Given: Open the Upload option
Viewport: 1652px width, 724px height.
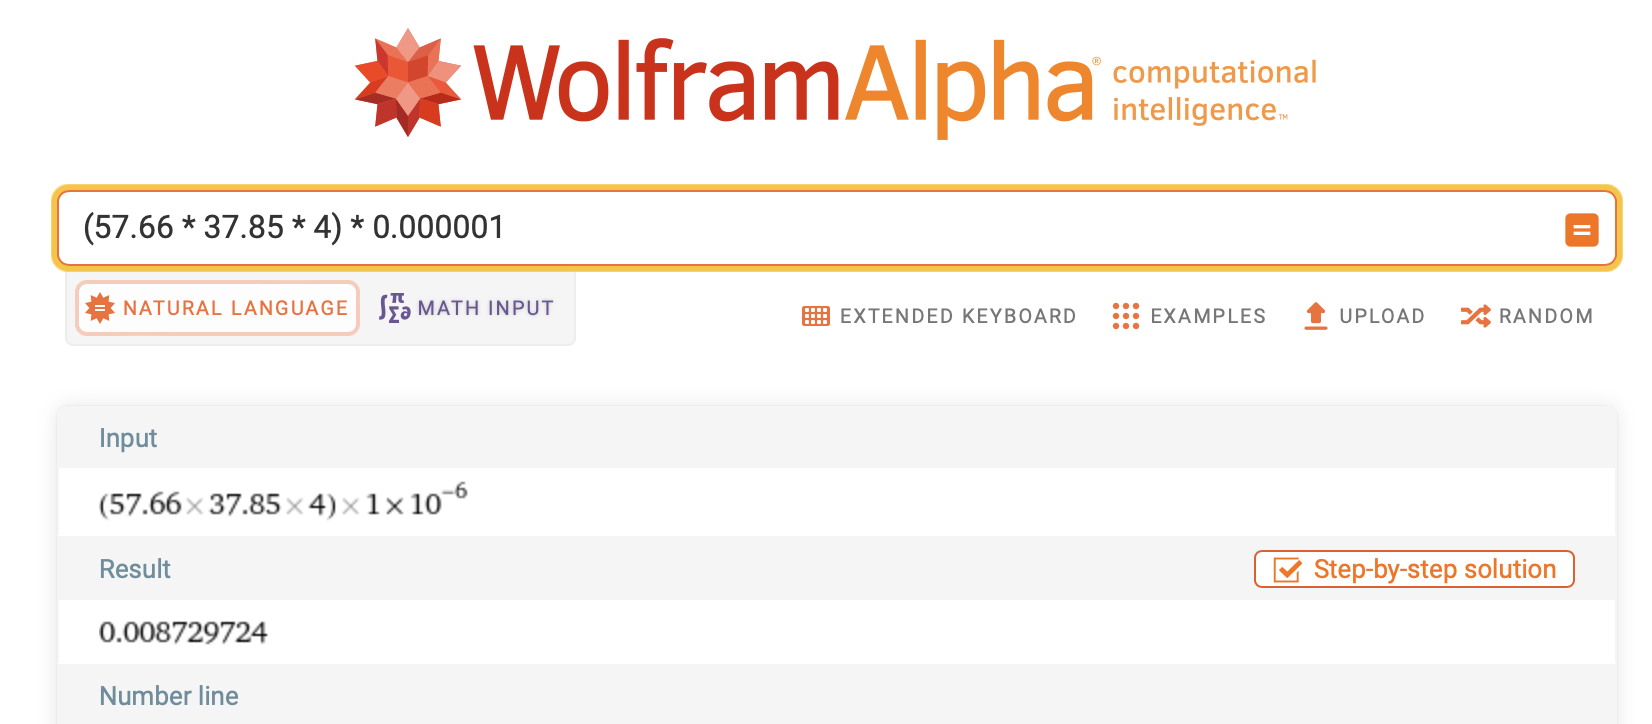Looking at the screenshot, I should point(1364,316).
